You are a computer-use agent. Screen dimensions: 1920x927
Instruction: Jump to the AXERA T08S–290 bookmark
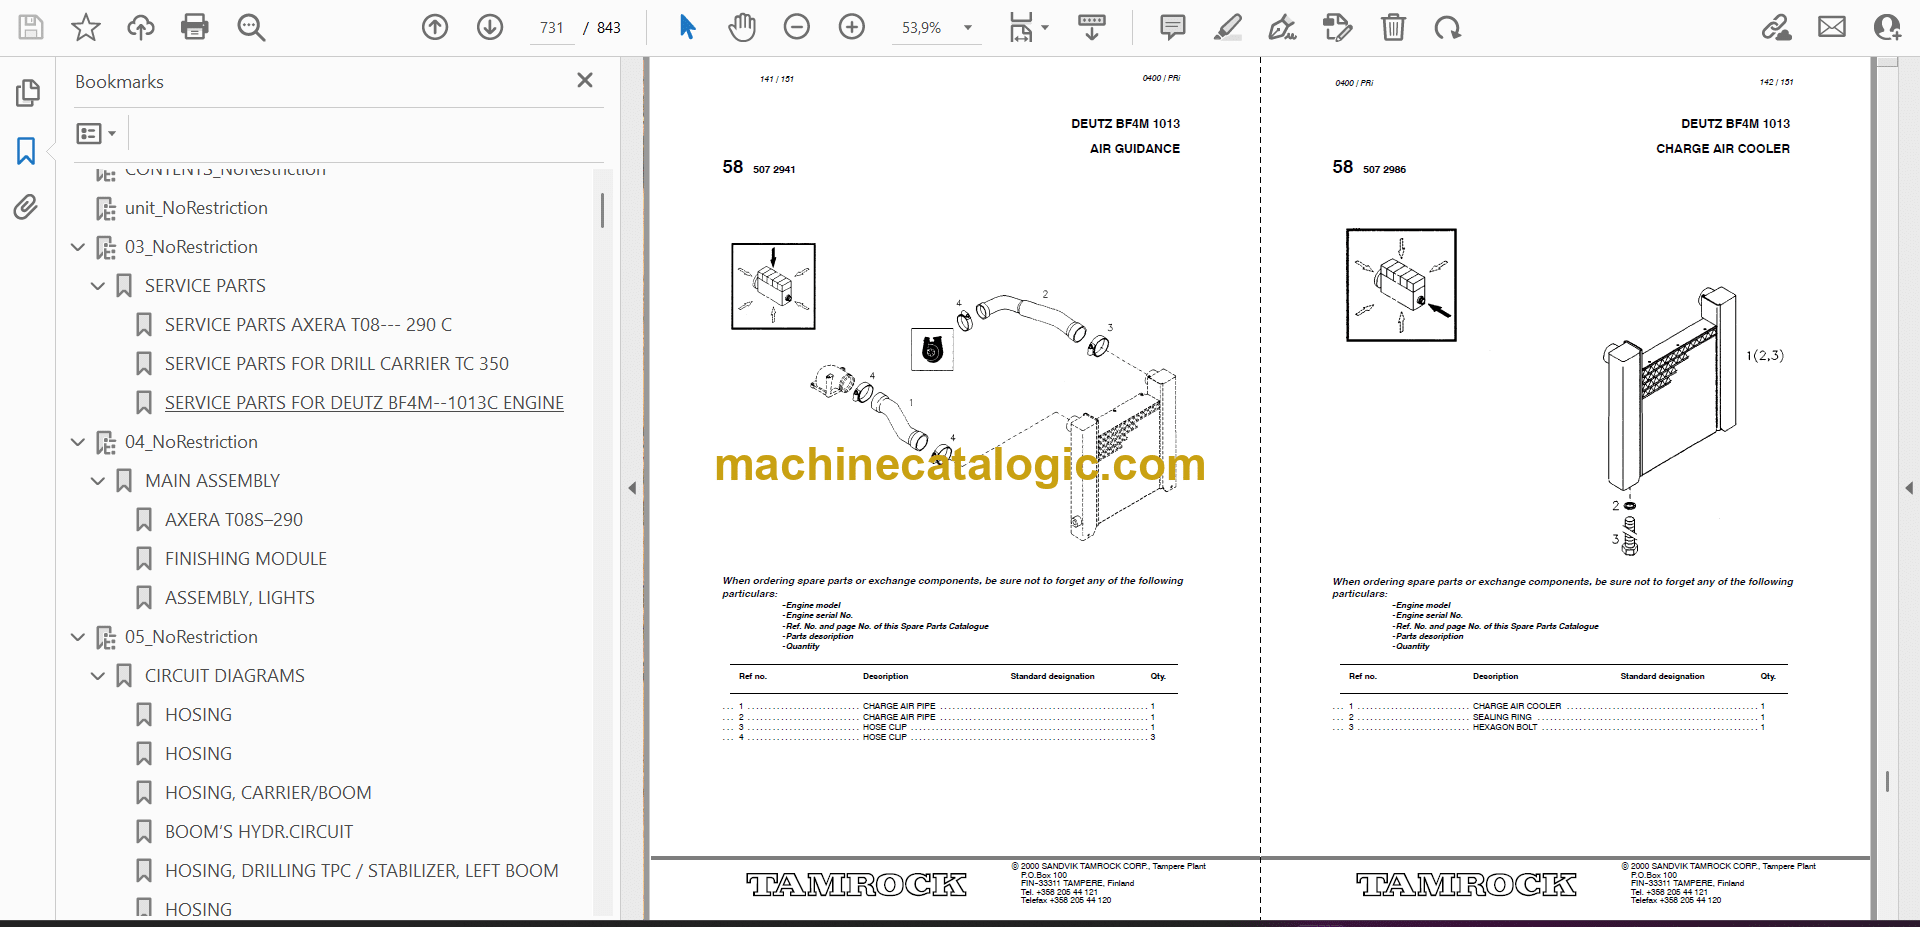point(234,520)
